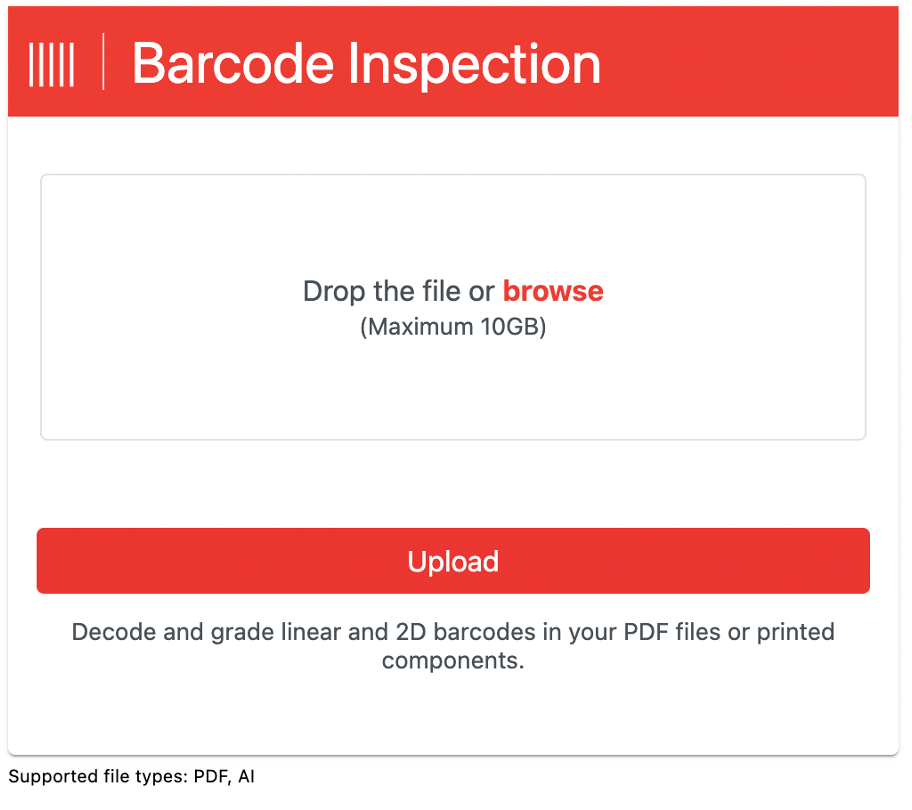The width and height of the screenshot is (912, 810).
Task: Click the Barcode Inspection title
Action: coord(366,63)
